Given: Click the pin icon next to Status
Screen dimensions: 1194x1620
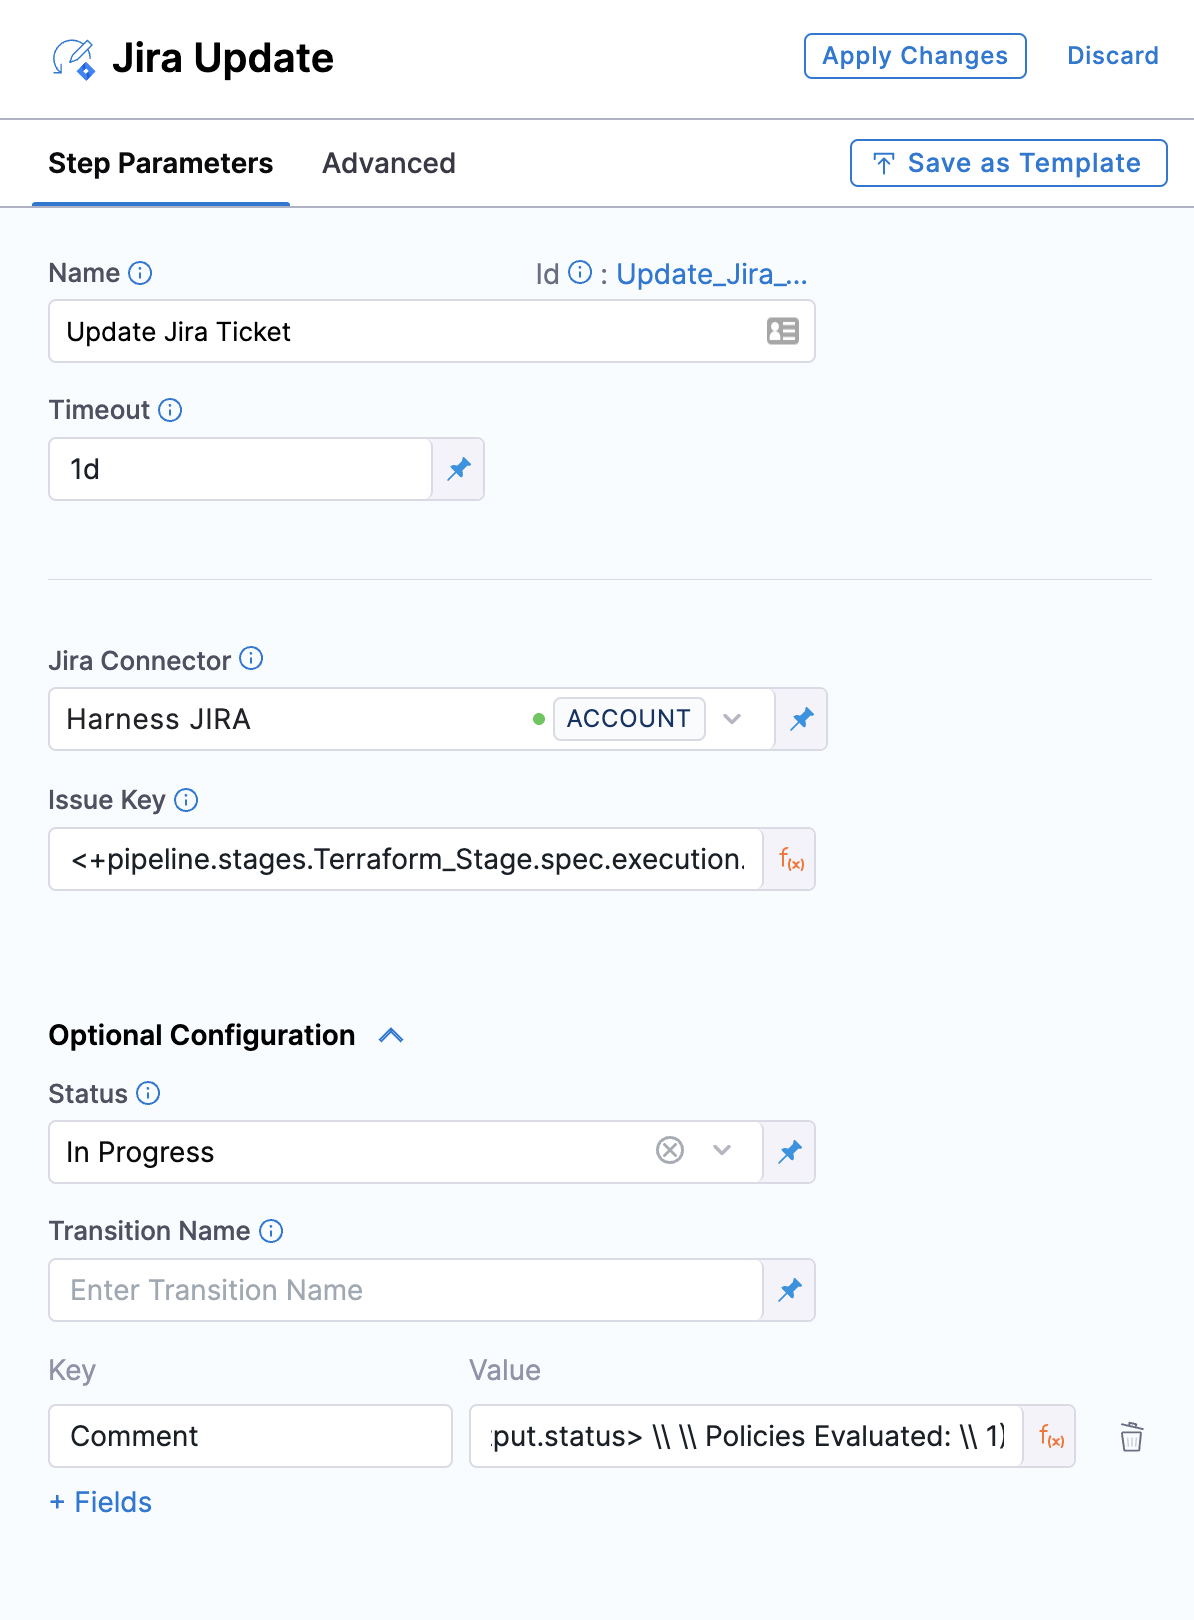Looking at the screenshot, I should pyautogui.click(x=790, y=1152).
